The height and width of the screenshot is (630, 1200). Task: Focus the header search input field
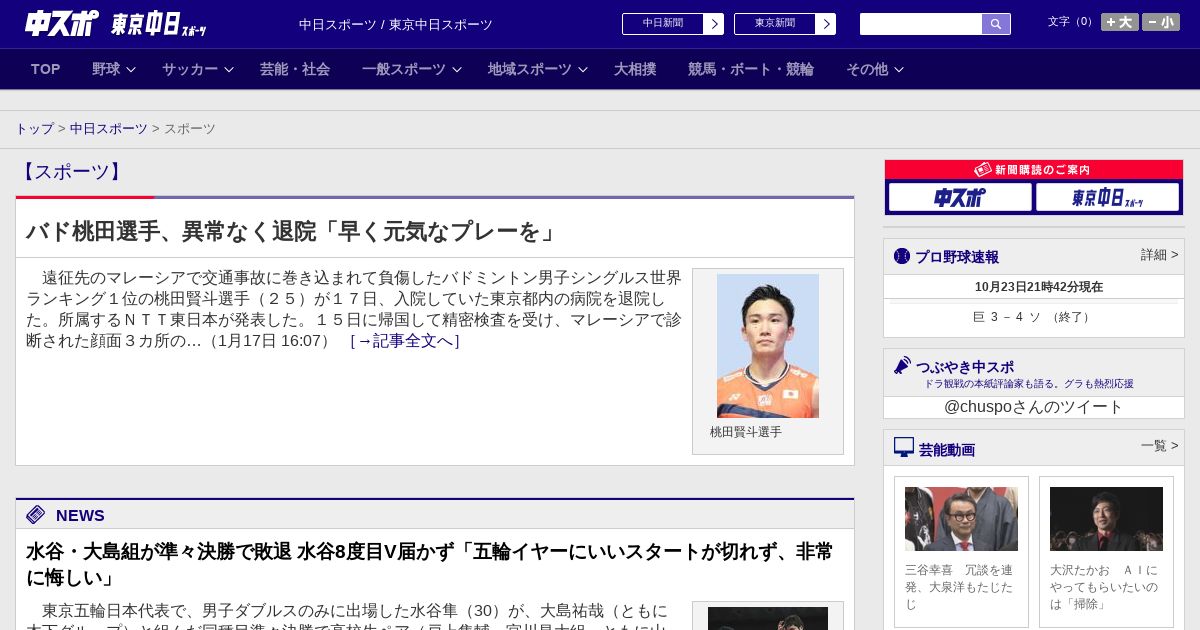[921, 24]
